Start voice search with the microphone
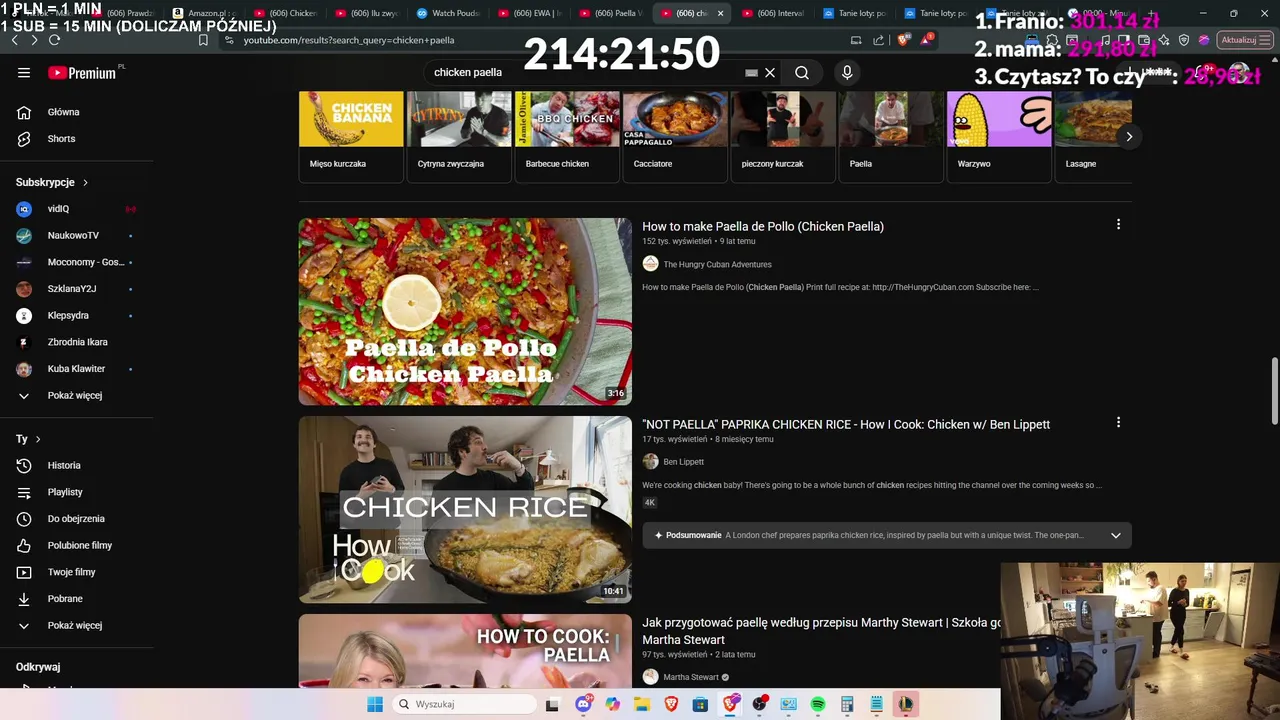 (x=847, y=72)
